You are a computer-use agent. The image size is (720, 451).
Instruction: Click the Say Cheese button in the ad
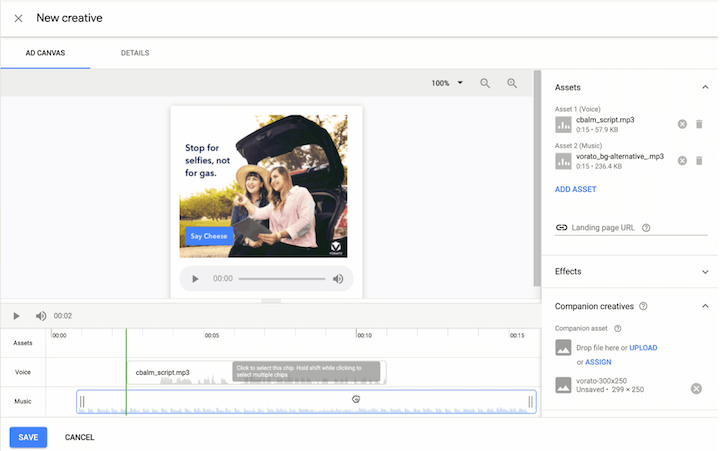(x=209, y=236)
